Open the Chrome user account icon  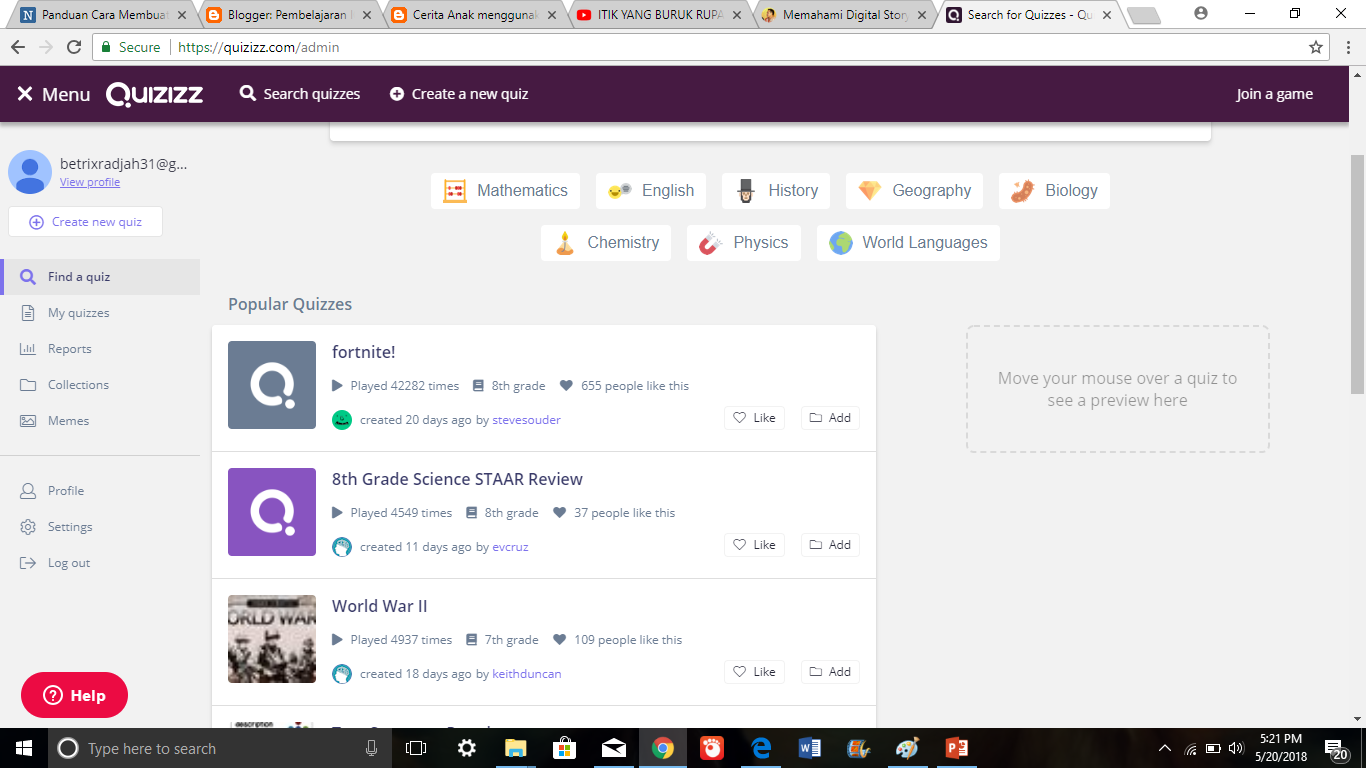click(x=1201, y=14)
